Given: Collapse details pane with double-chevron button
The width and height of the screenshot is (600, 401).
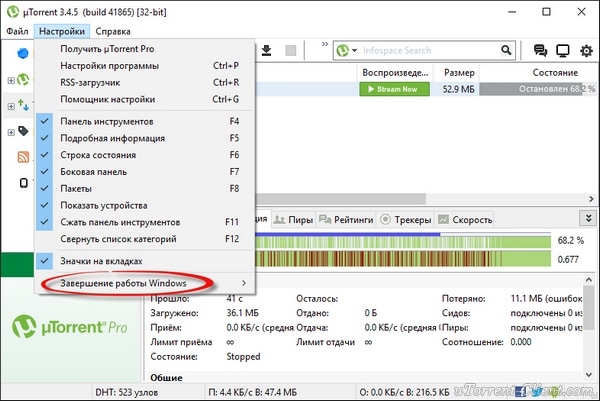Looking at the screenshot, I should [x=589, y=218].
